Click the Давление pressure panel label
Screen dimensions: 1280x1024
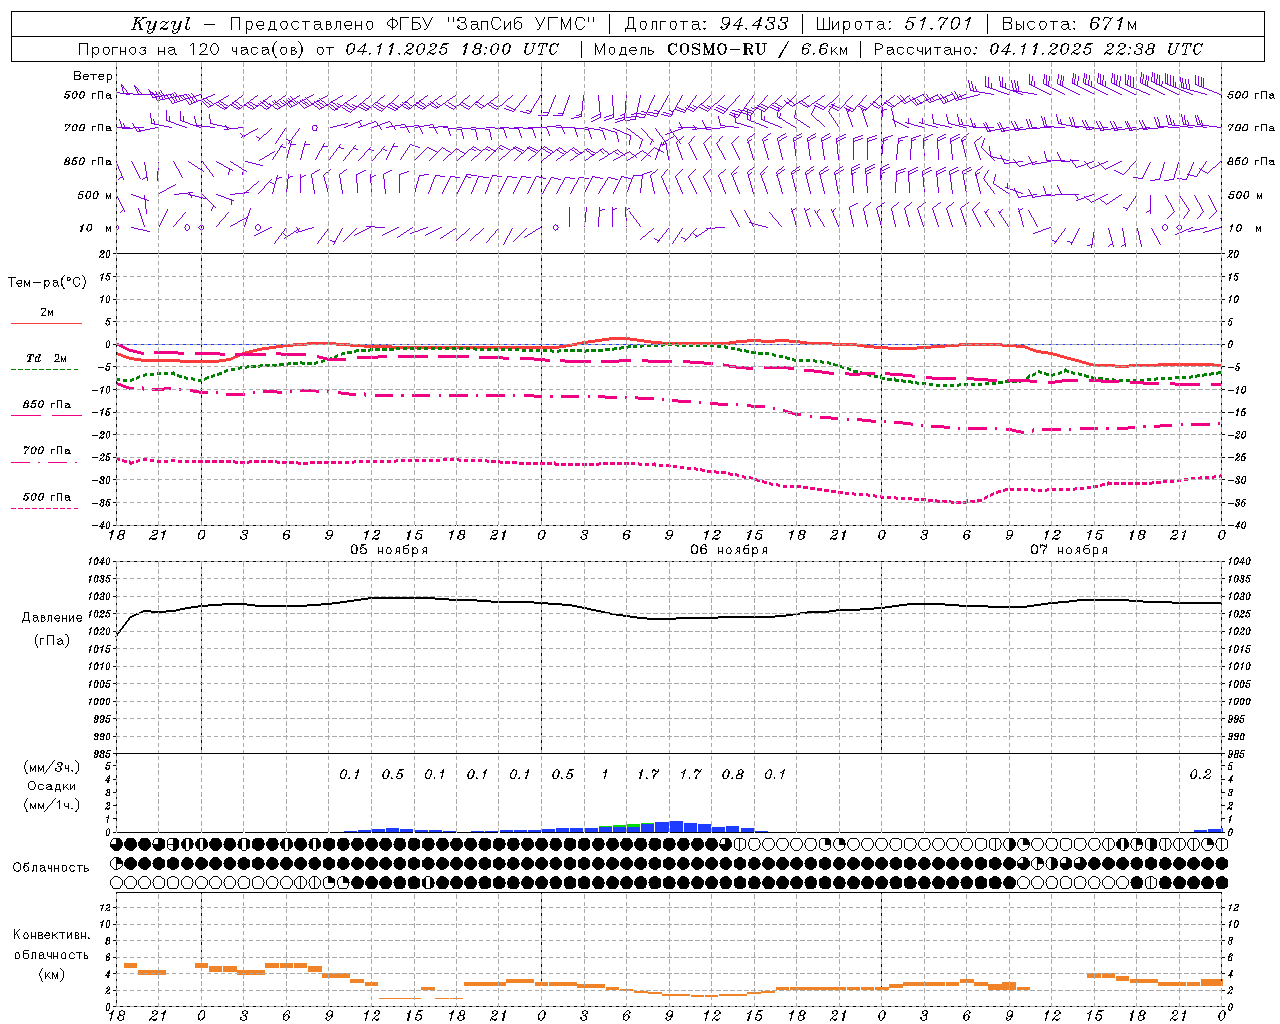click(x=52, y=618)
